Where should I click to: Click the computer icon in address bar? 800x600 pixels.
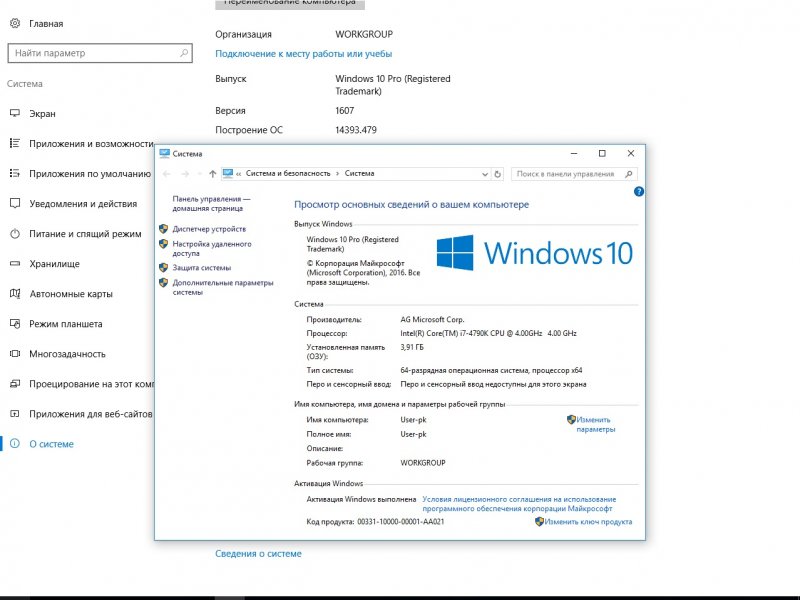pyautogui.click(x=228, y=173)
